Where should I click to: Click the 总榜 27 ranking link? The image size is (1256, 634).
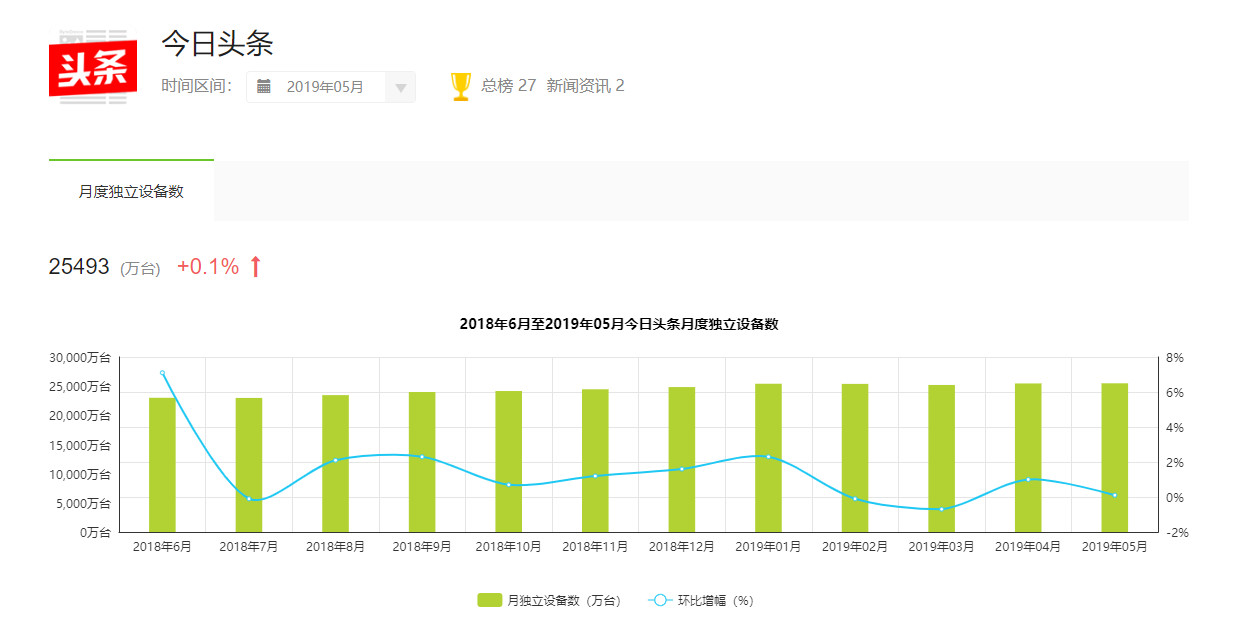click(508, 86)
